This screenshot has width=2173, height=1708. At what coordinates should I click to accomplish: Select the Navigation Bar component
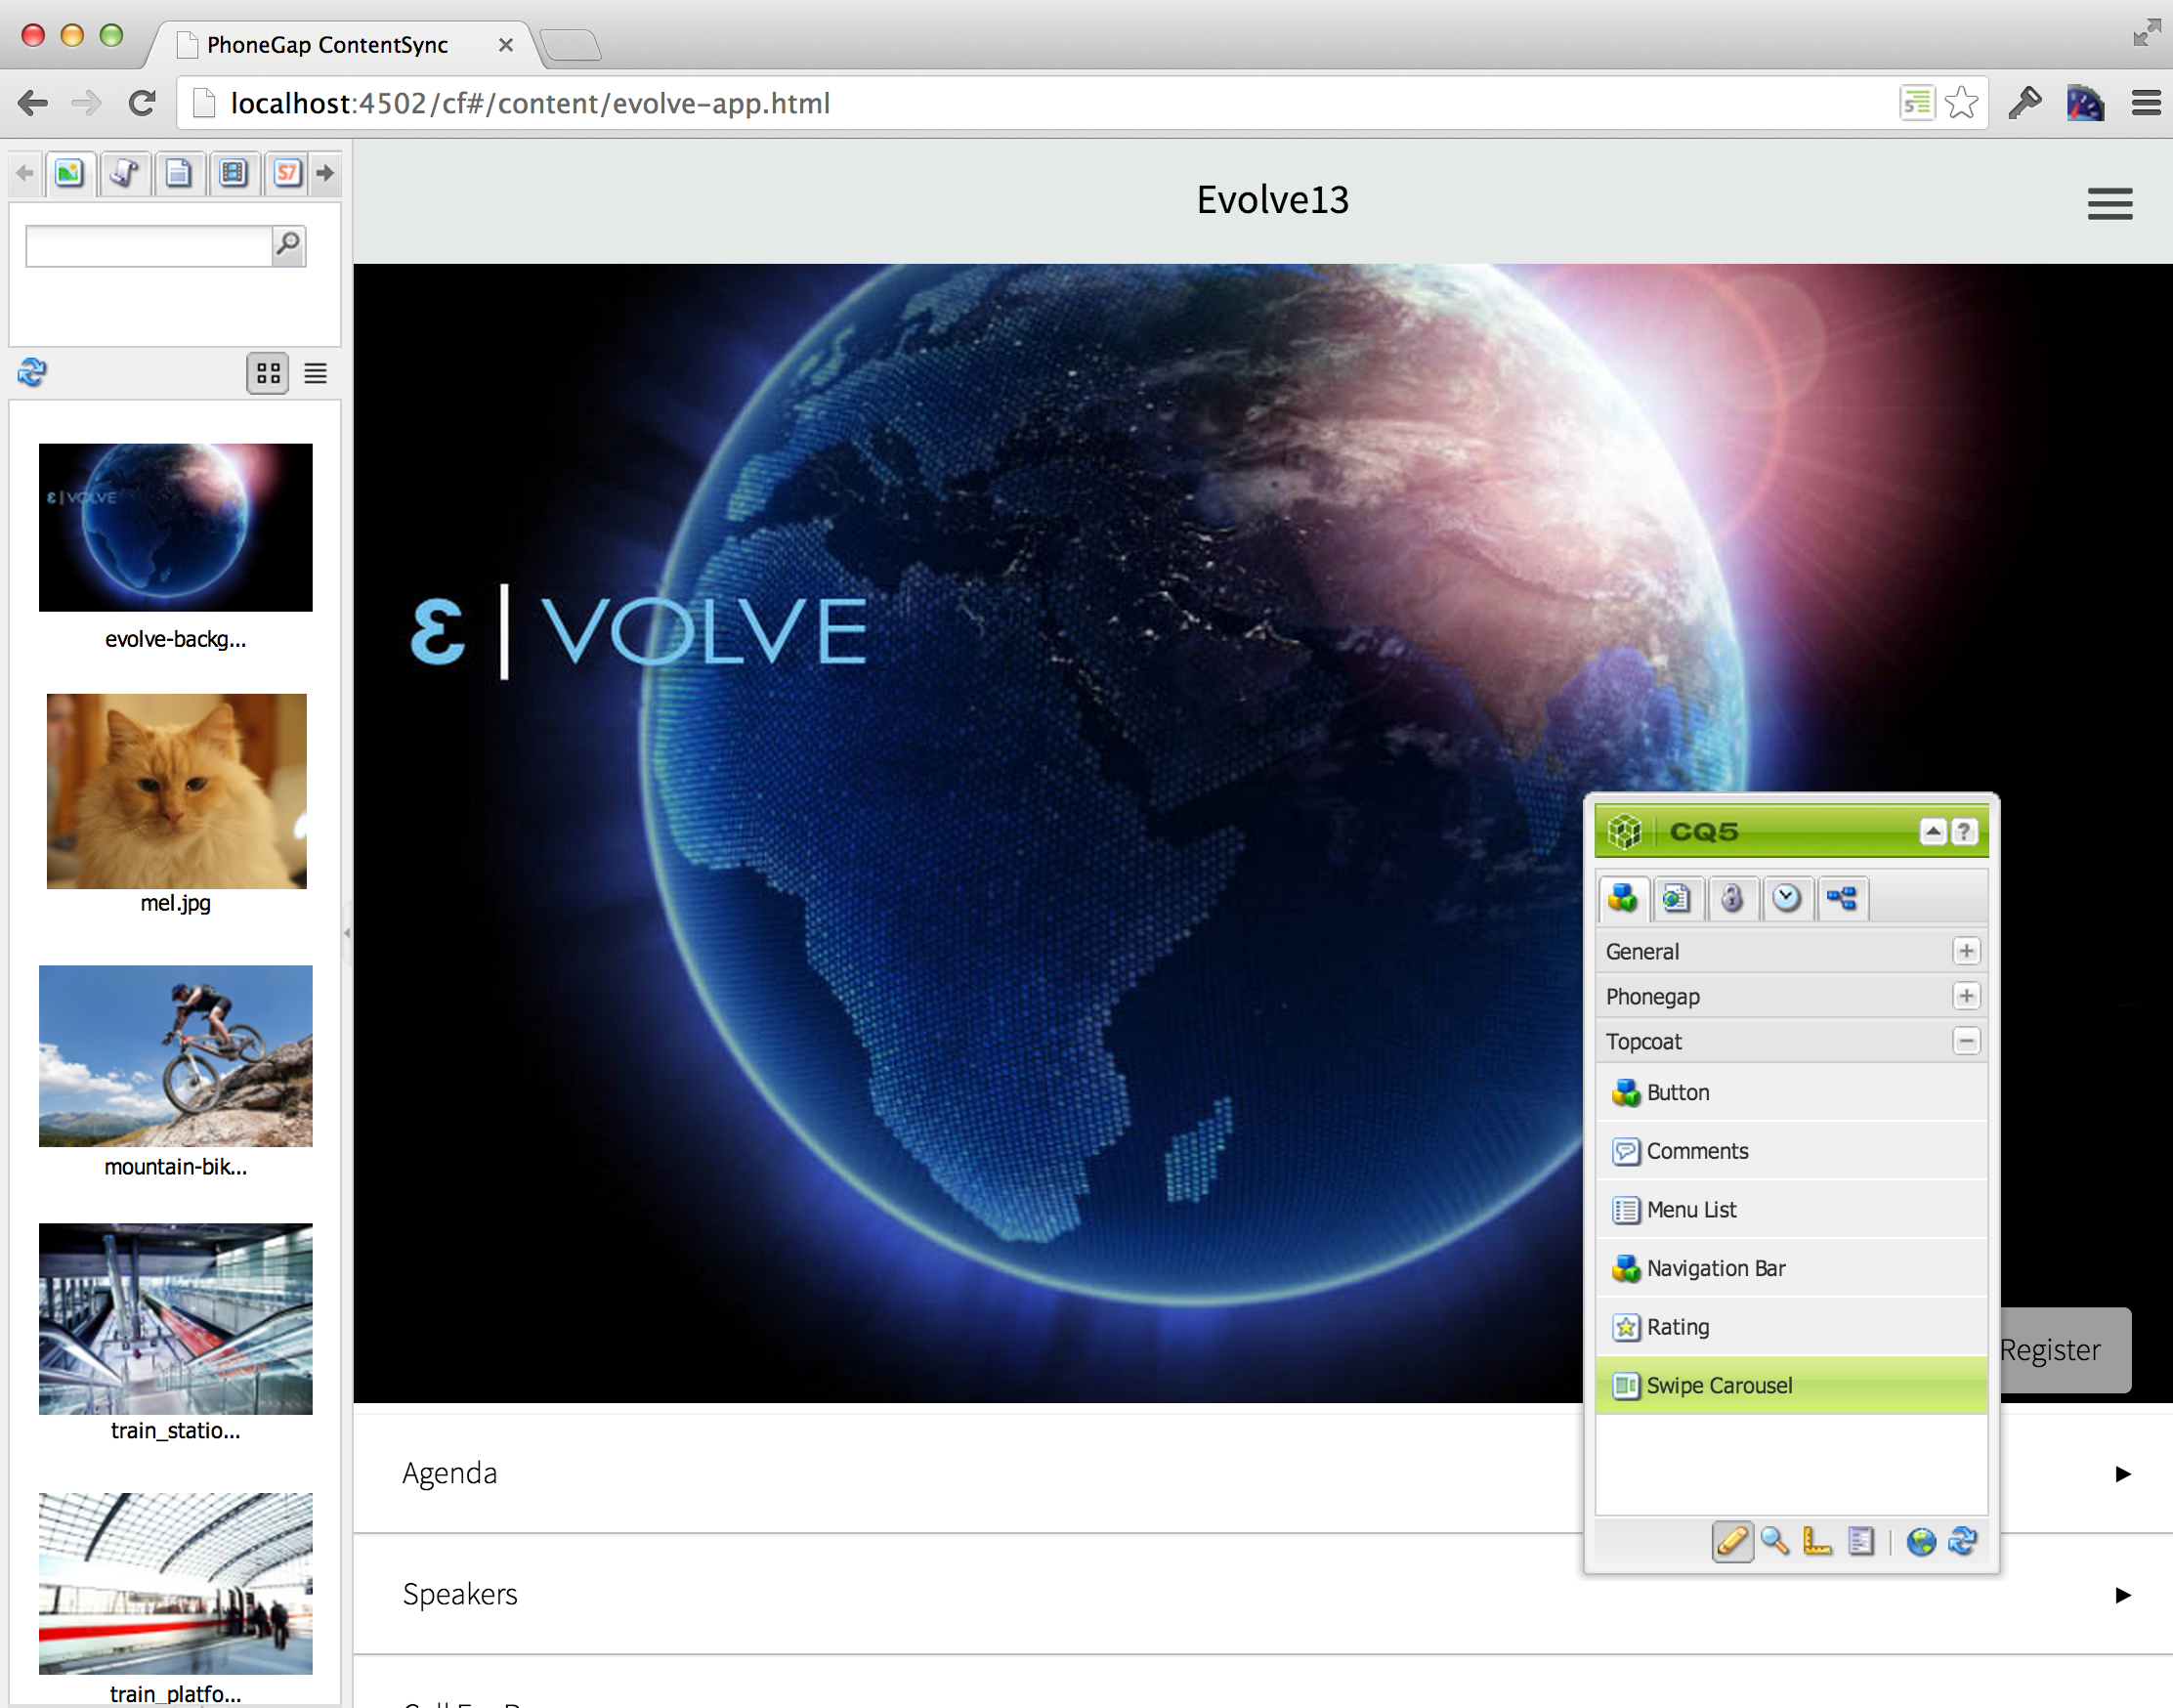click(1791, 1268)
